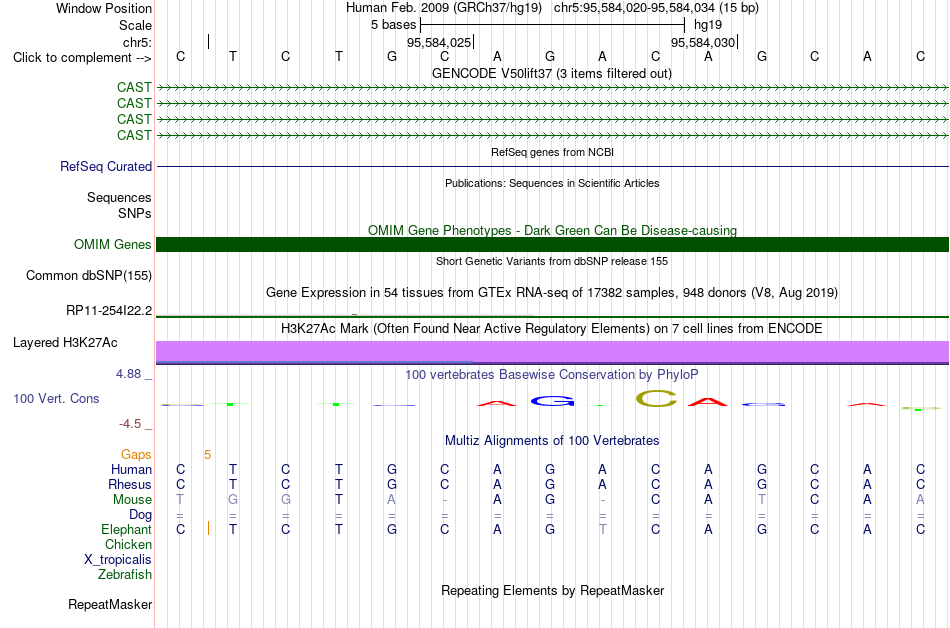Click the purple Layered H3K27Ac signal bar
This screenshot has width=950, height=628.
coord(552,352)
